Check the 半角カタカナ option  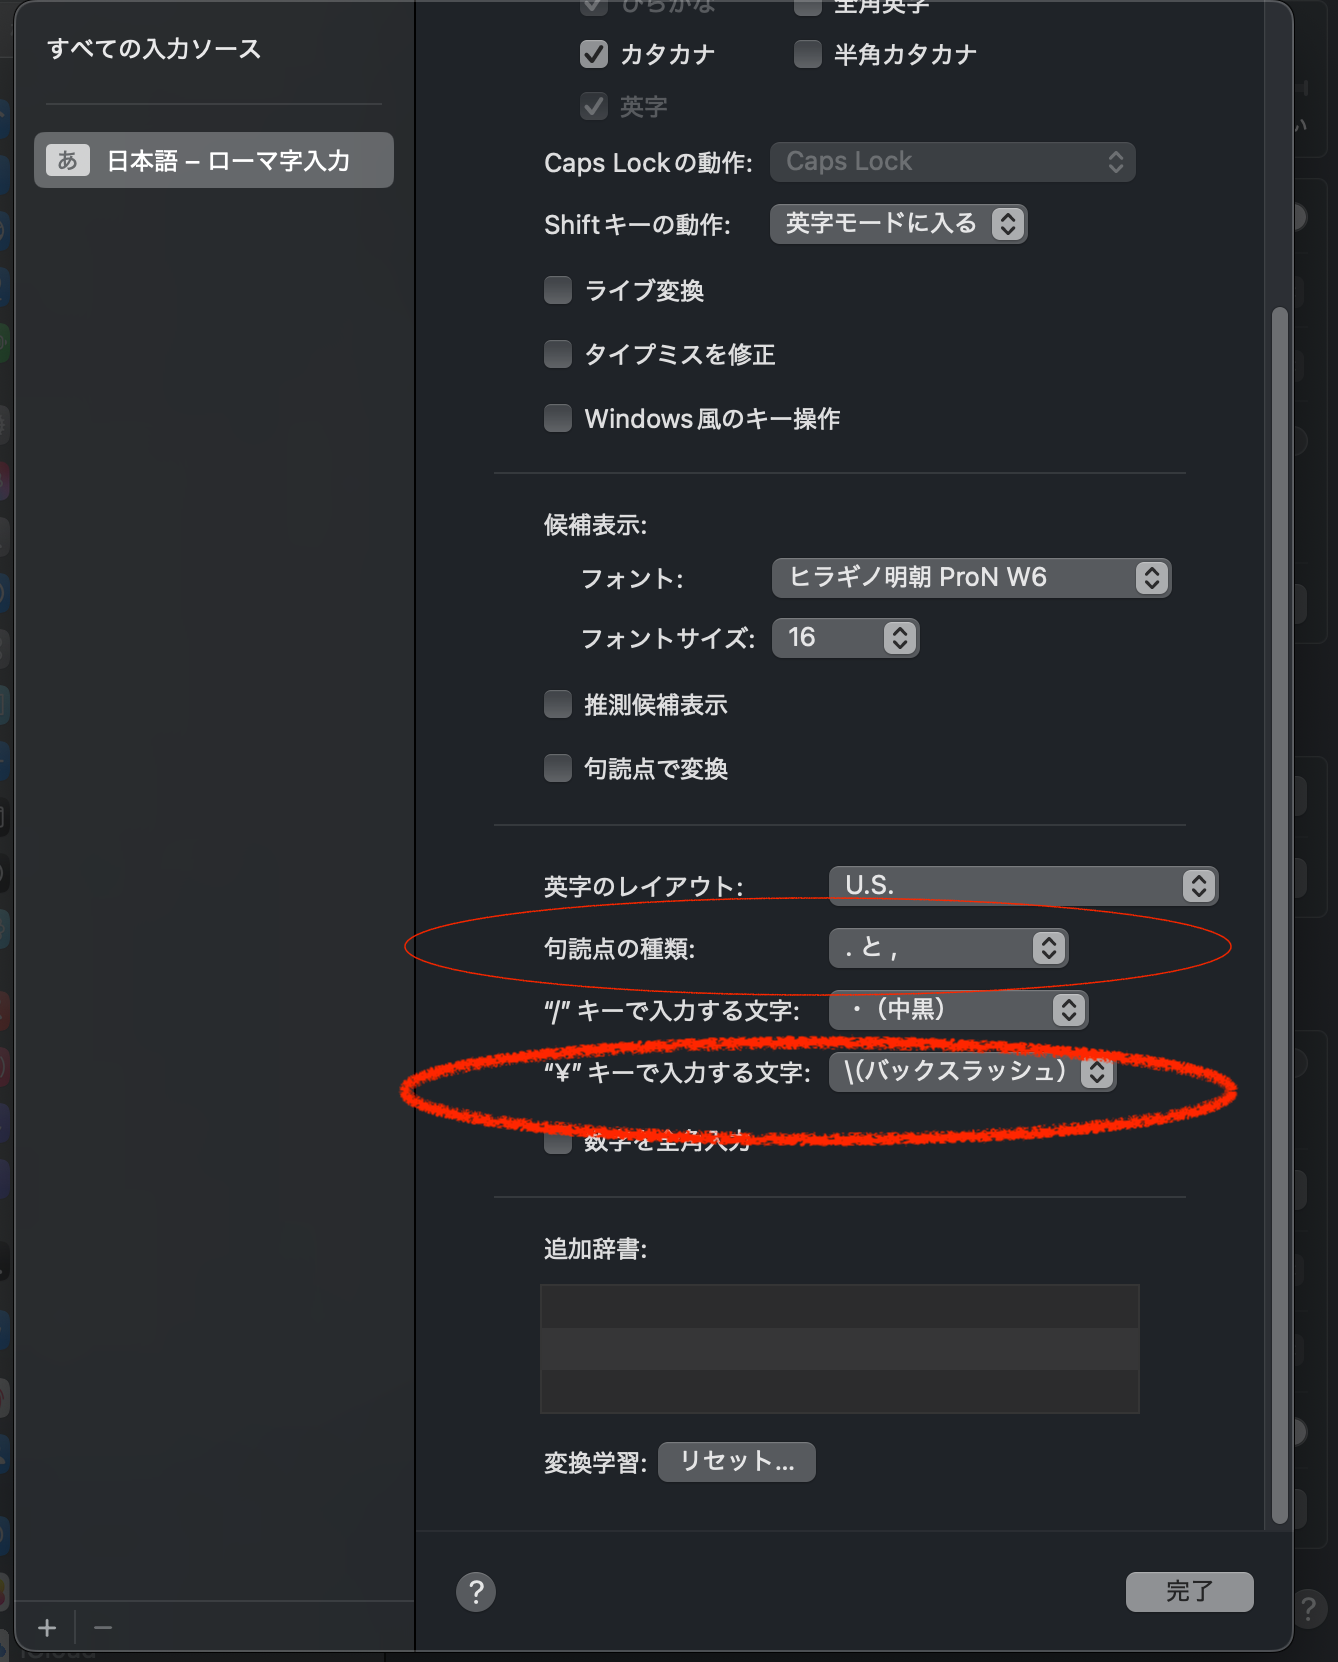tap(808, 54)
